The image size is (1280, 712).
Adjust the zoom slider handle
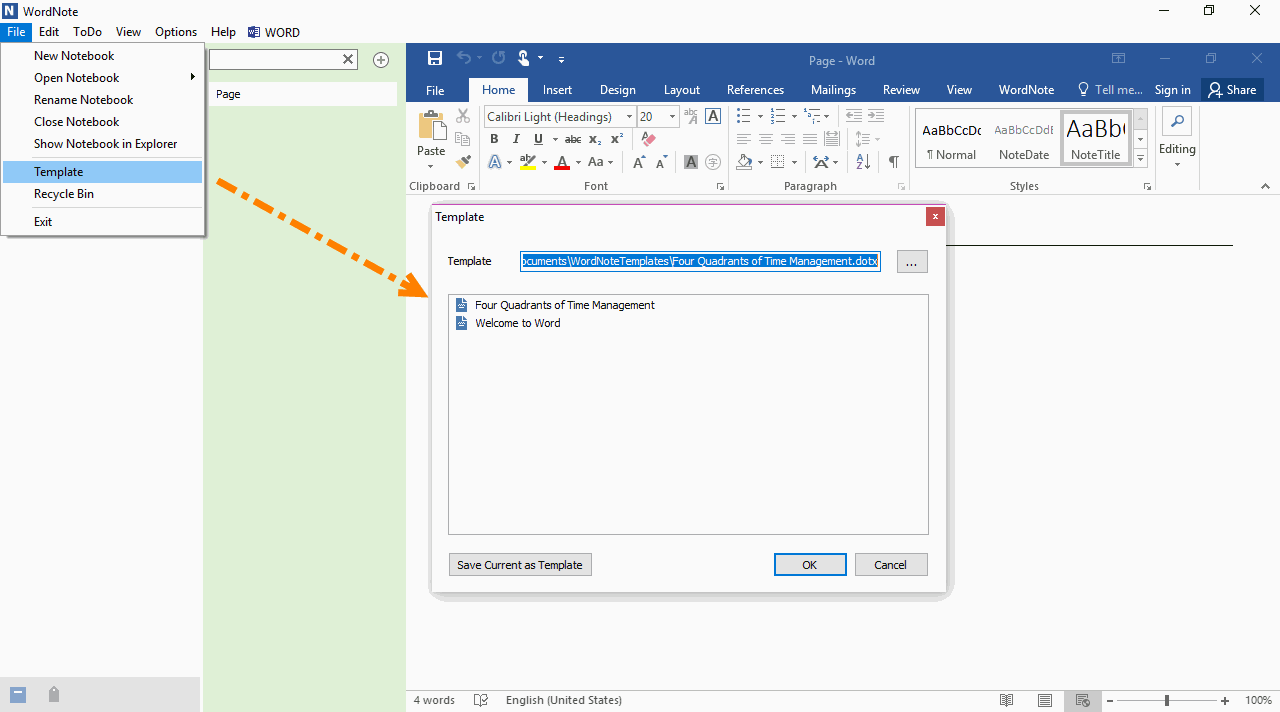(1167, 701)
